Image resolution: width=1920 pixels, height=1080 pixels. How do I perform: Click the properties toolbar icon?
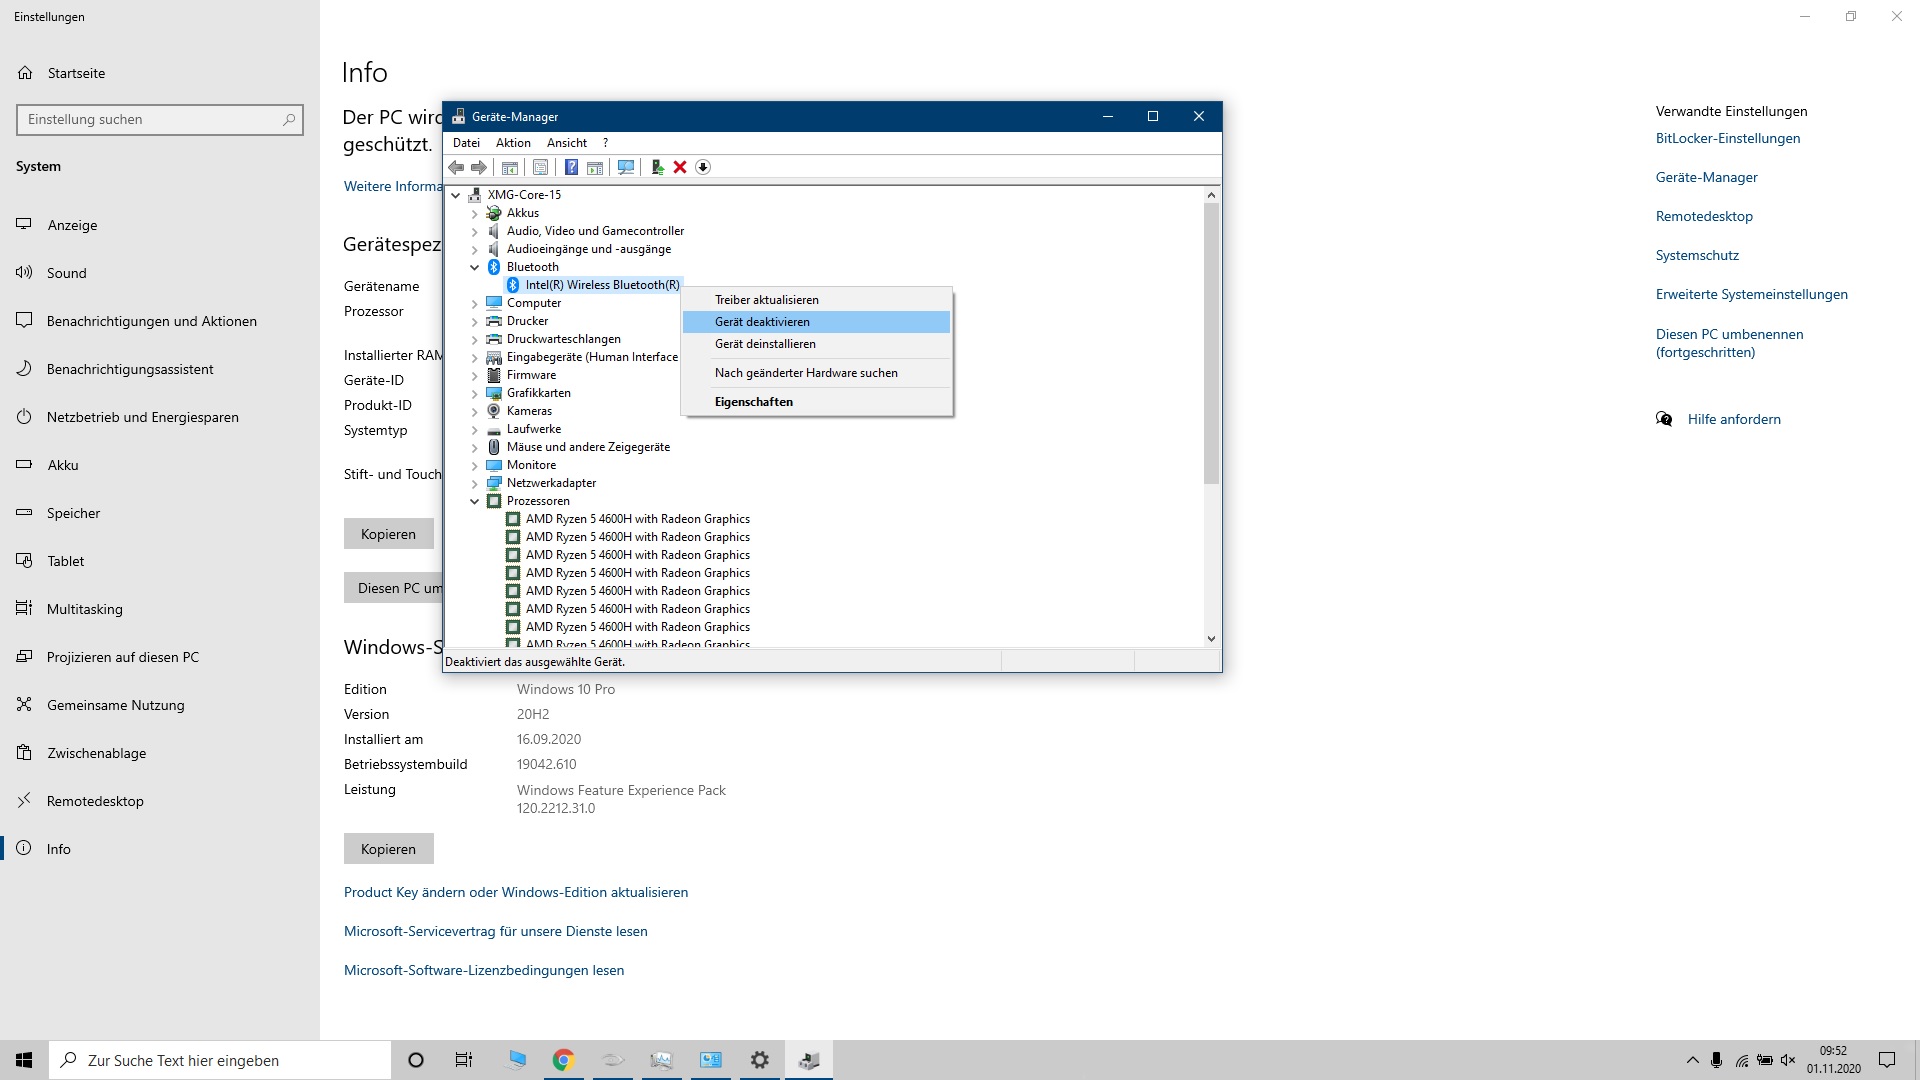[540, 167]
